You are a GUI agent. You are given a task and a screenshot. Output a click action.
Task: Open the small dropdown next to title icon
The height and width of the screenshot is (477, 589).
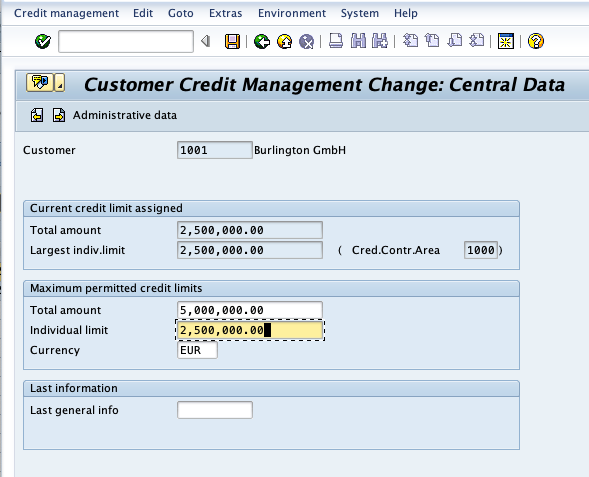pos(60,83)
